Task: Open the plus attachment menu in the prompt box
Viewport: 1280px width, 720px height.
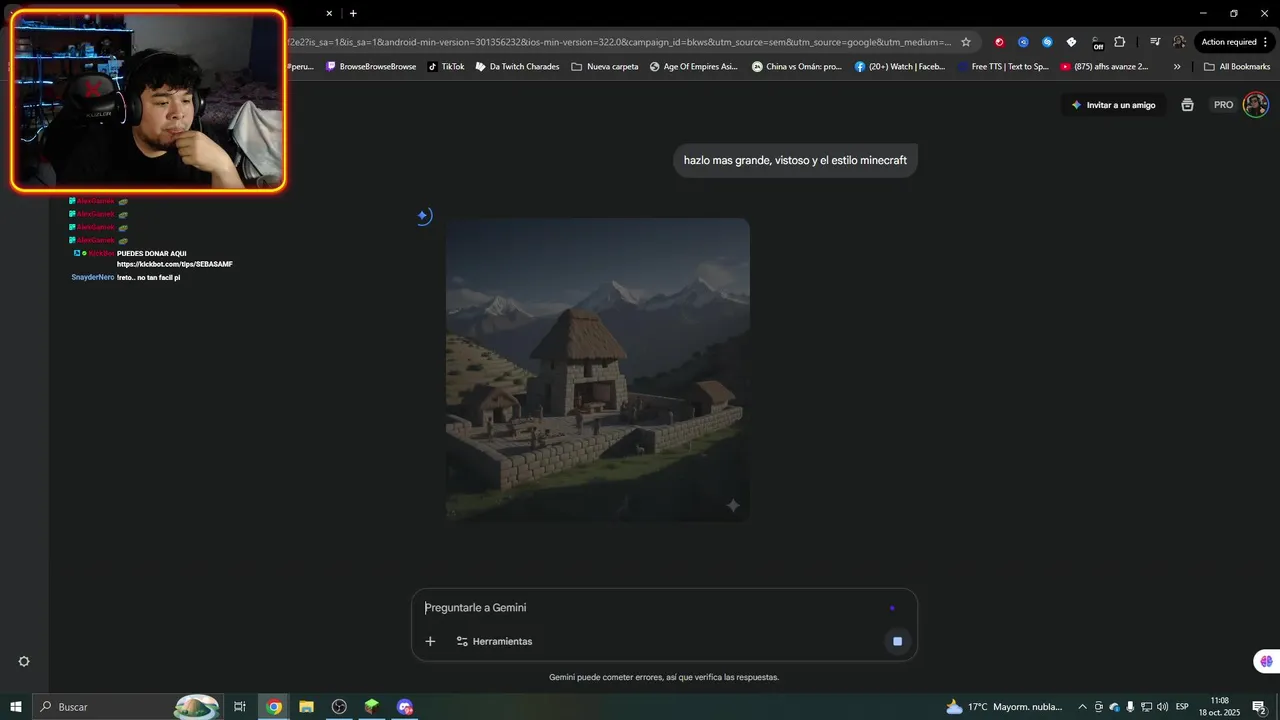Action: click(430, 641)
